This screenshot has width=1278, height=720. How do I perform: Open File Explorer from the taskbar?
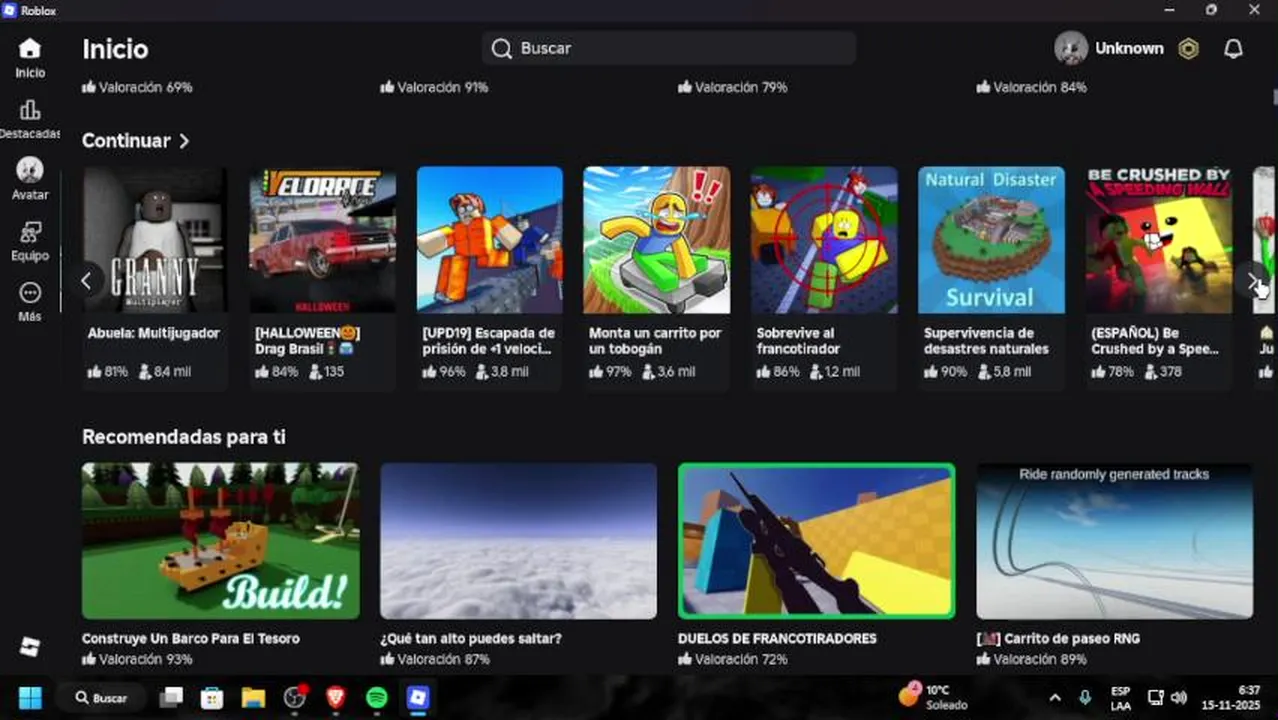click(253, 697)
